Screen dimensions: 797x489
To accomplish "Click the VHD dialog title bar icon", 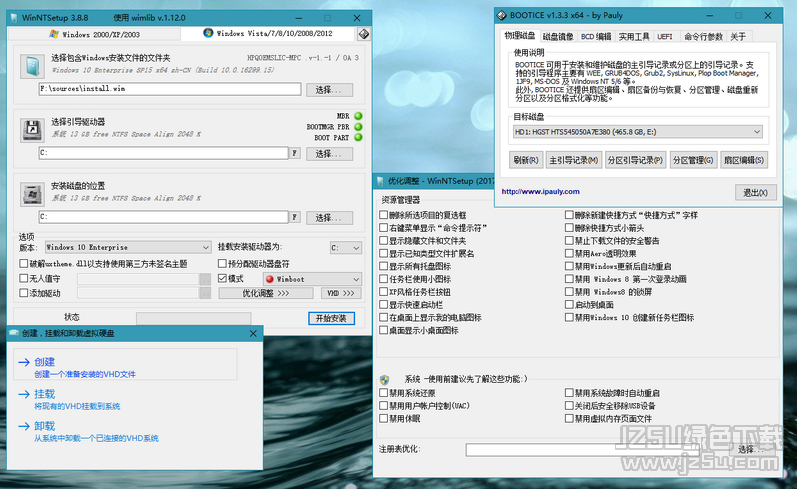I will pos(14,333).
